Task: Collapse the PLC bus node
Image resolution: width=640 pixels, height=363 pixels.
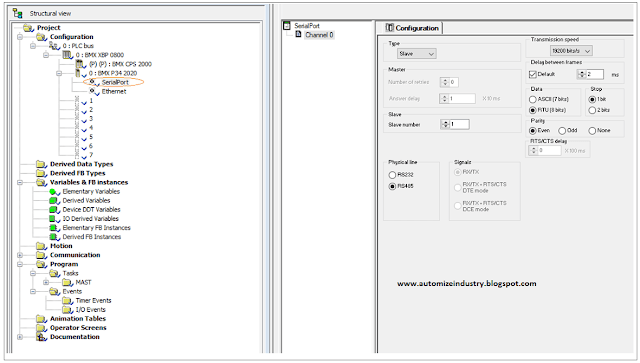Action: tap(33, 46)
